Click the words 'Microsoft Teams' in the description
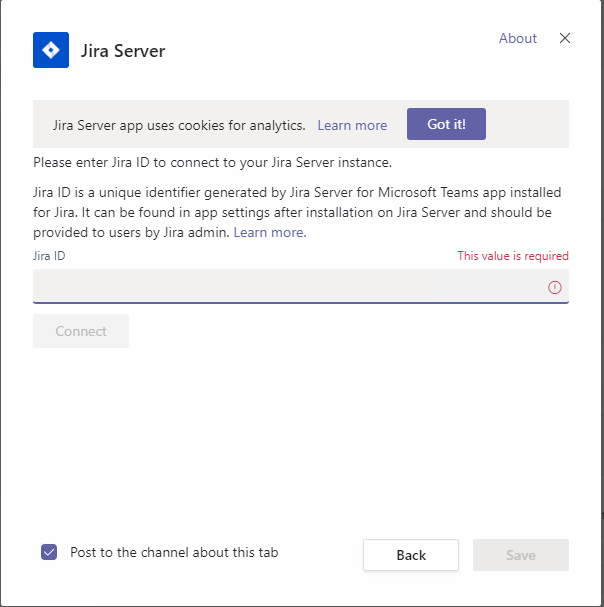Image resolution: width=604 pixels, height=607 pixels. point(428,192)
